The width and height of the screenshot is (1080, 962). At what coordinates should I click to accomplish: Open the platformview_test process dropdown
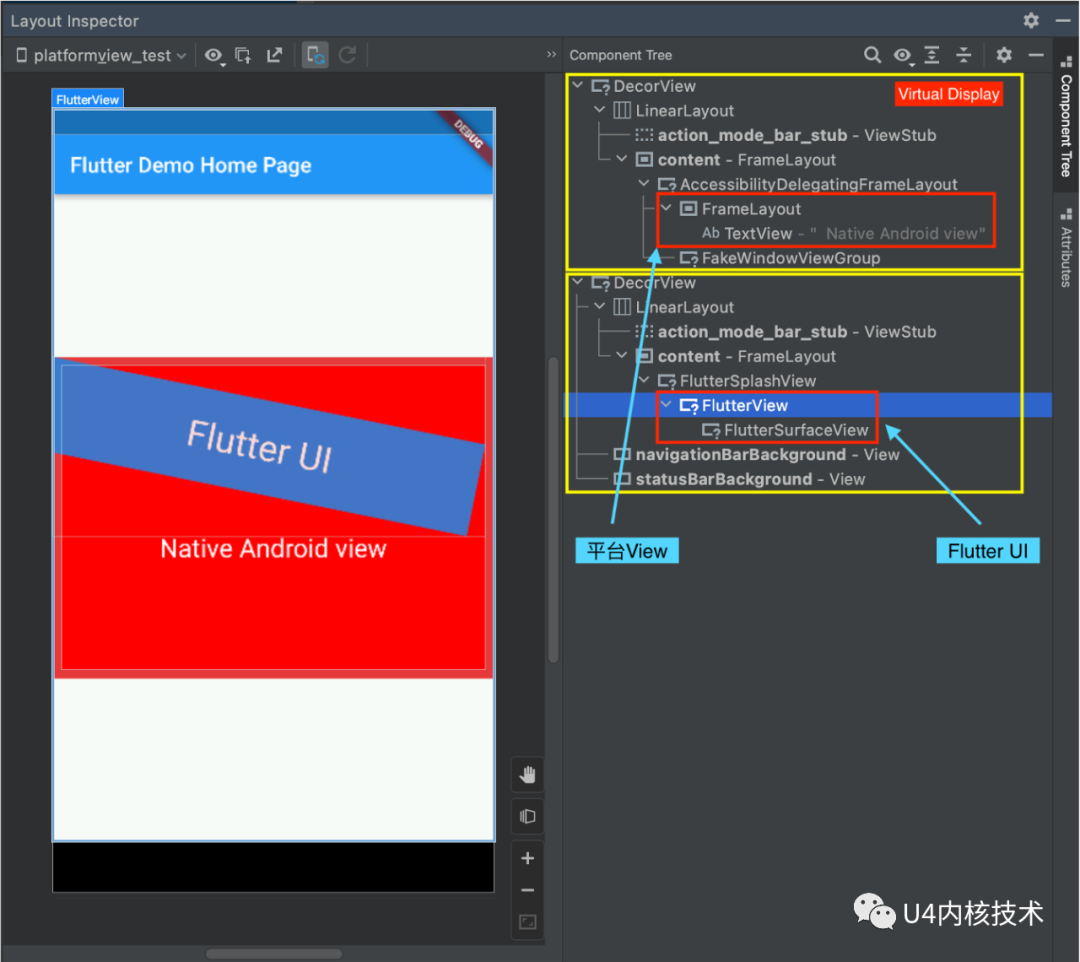100,56
